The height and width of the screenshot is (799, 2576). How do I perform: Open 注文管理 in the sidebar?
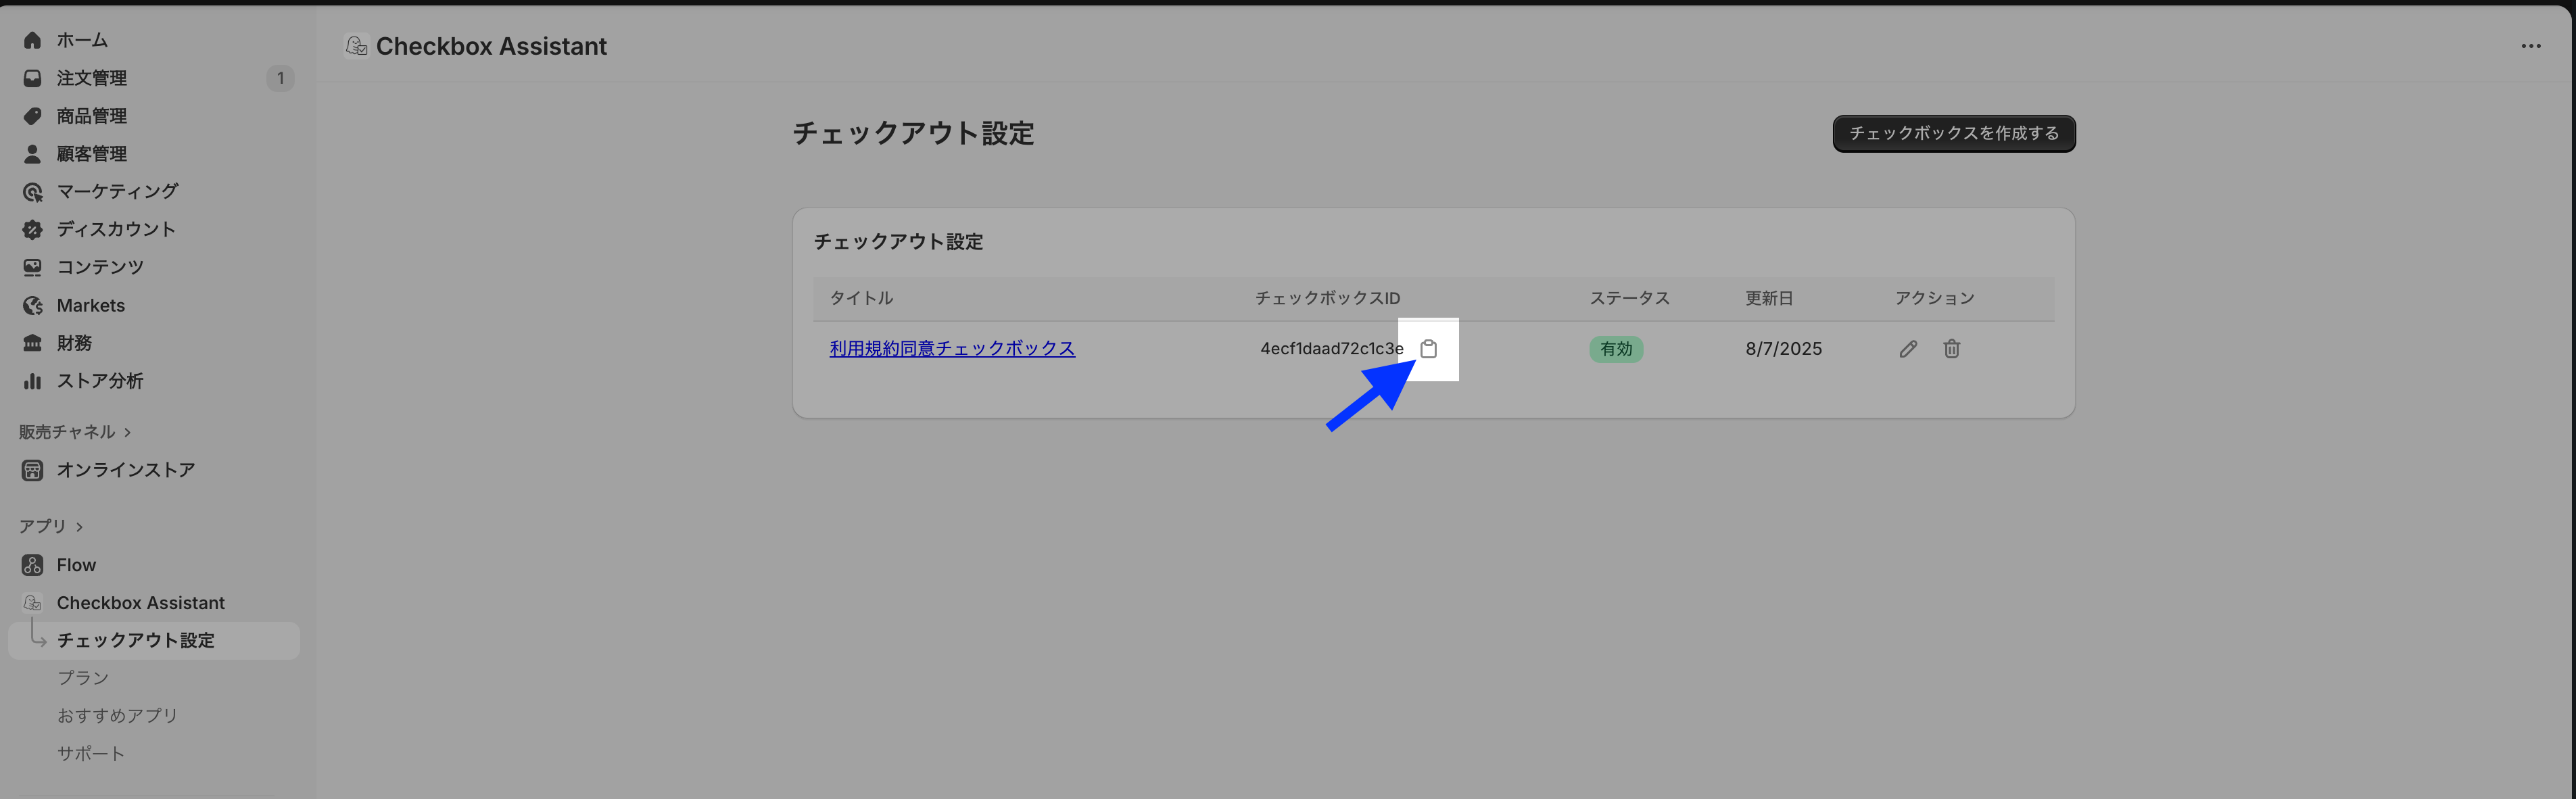point(91,78)
